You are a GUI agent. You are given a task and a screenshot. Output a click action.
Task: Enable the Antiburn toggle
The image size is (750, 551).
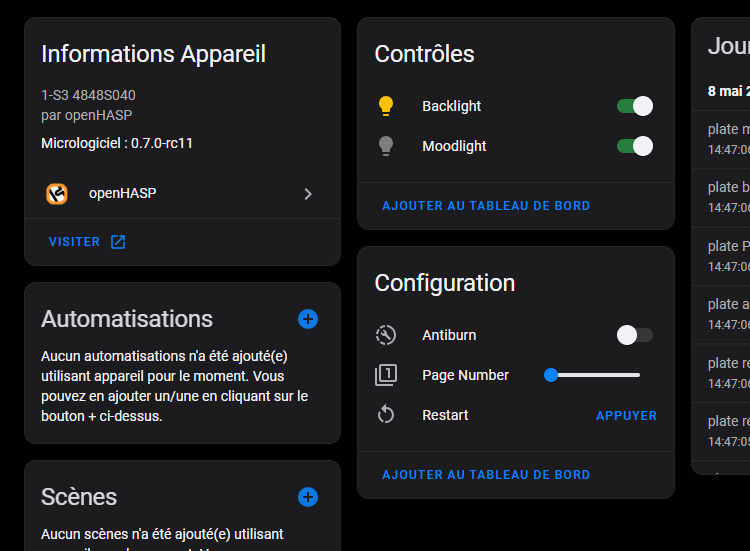click(x=635, y=335)
